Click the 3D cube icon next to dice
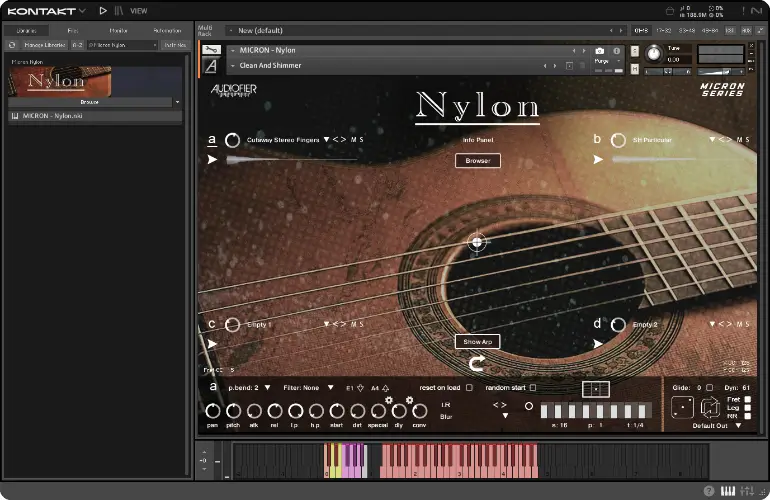This screenshot has width=770, height=500. coord(711,407)
